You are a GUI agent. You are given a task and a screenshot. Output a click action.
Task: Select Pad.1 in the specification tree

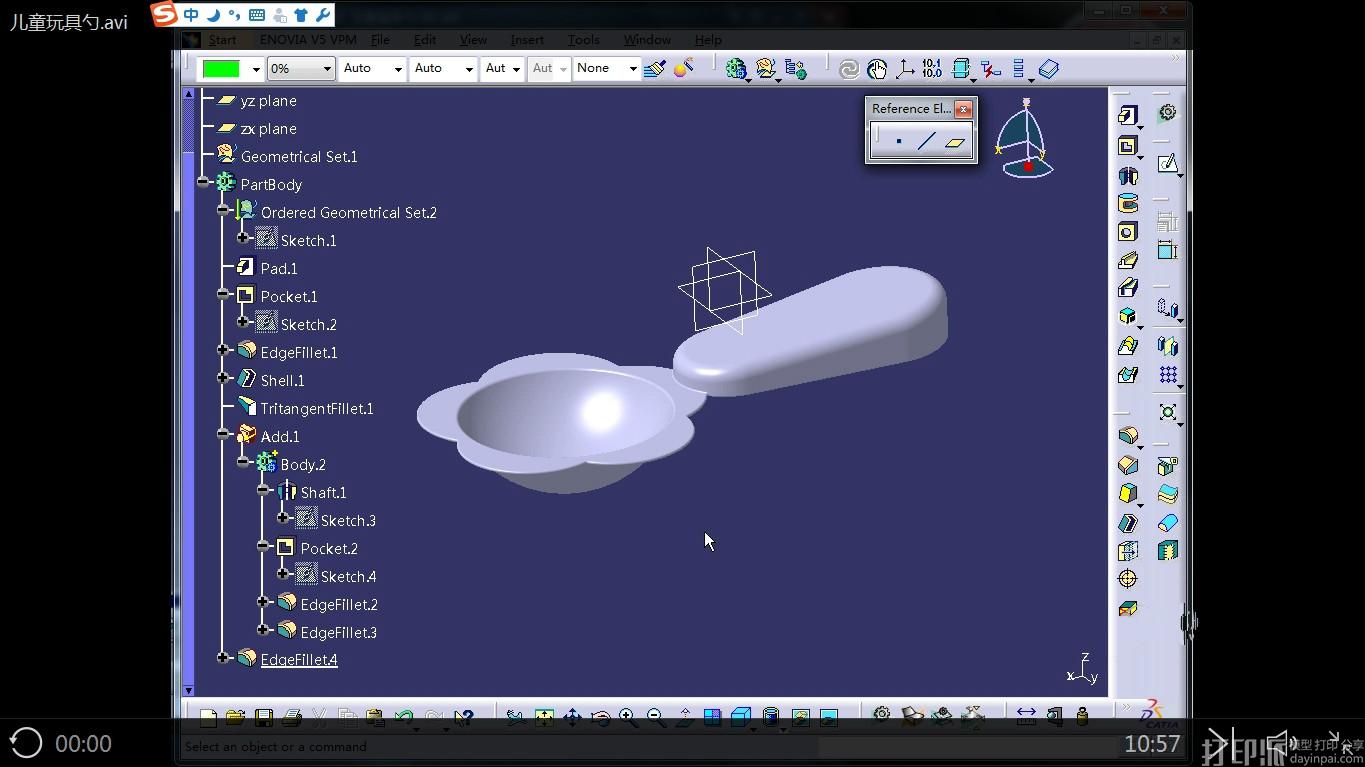pos(279,268)
